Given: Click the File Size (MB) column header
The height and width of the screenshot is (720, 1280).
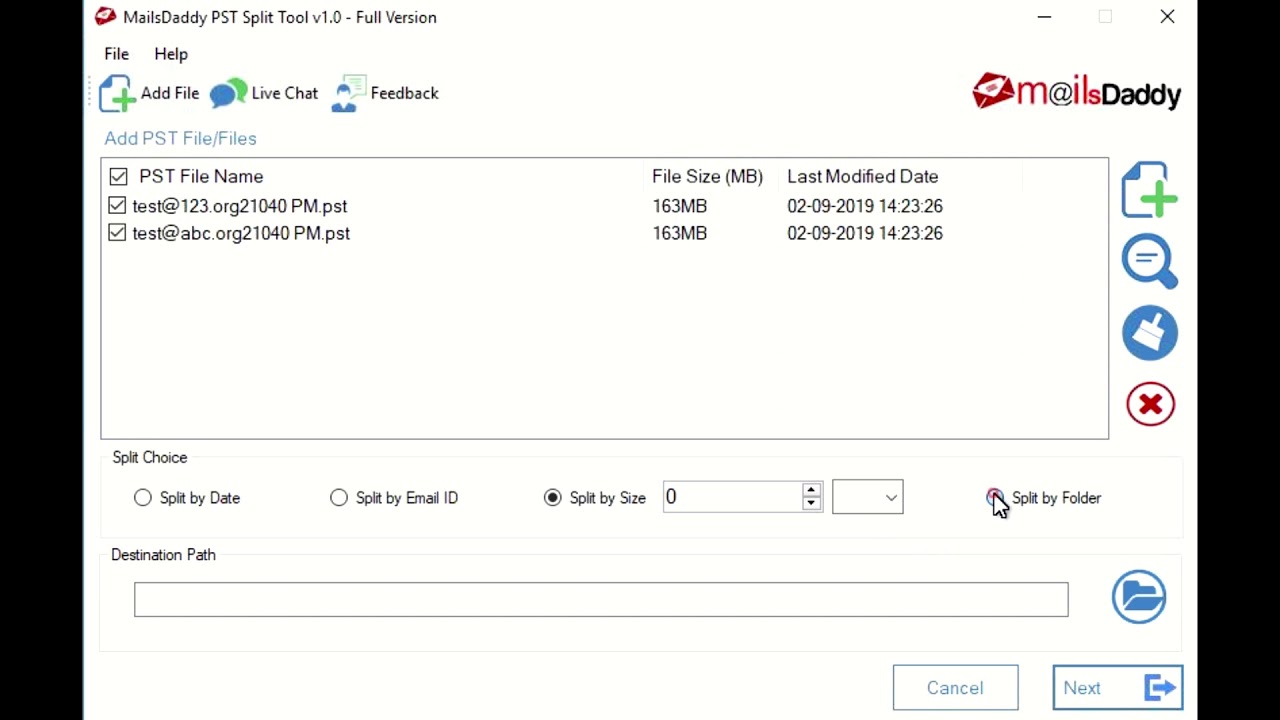Looking at the screenshot, I should point(707,177).
